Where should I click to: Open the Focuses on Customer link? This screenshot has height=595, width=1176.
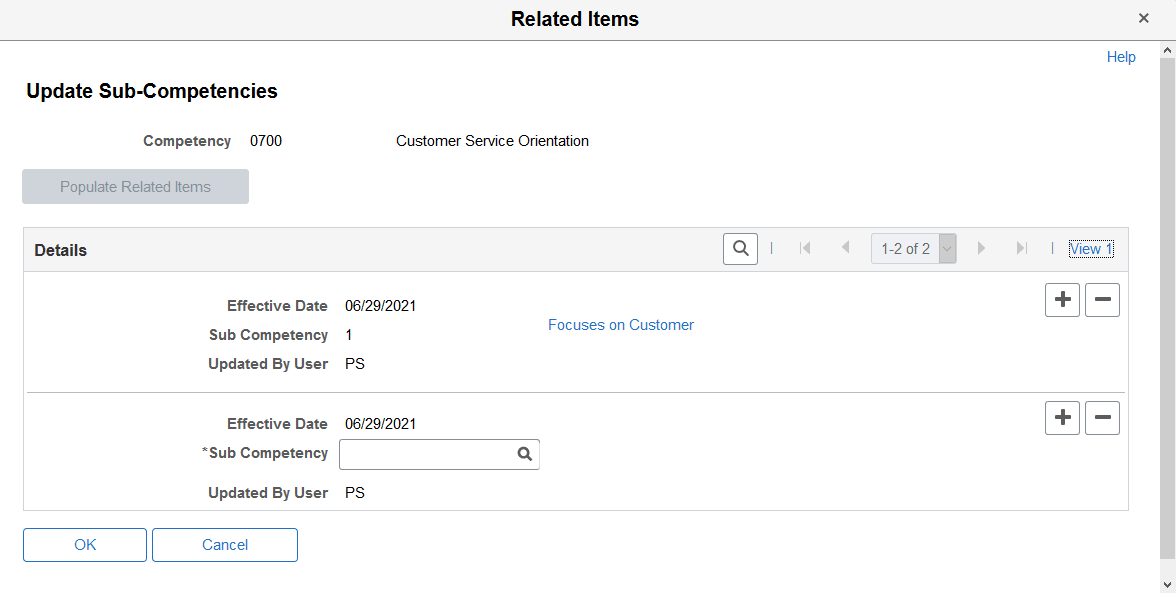(621, 325)
